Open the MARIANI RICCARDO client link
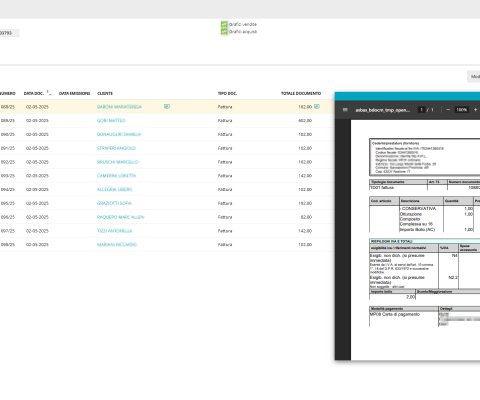This screenshot has height=400, width=480. pyautogui.click(x=117, y=244)
